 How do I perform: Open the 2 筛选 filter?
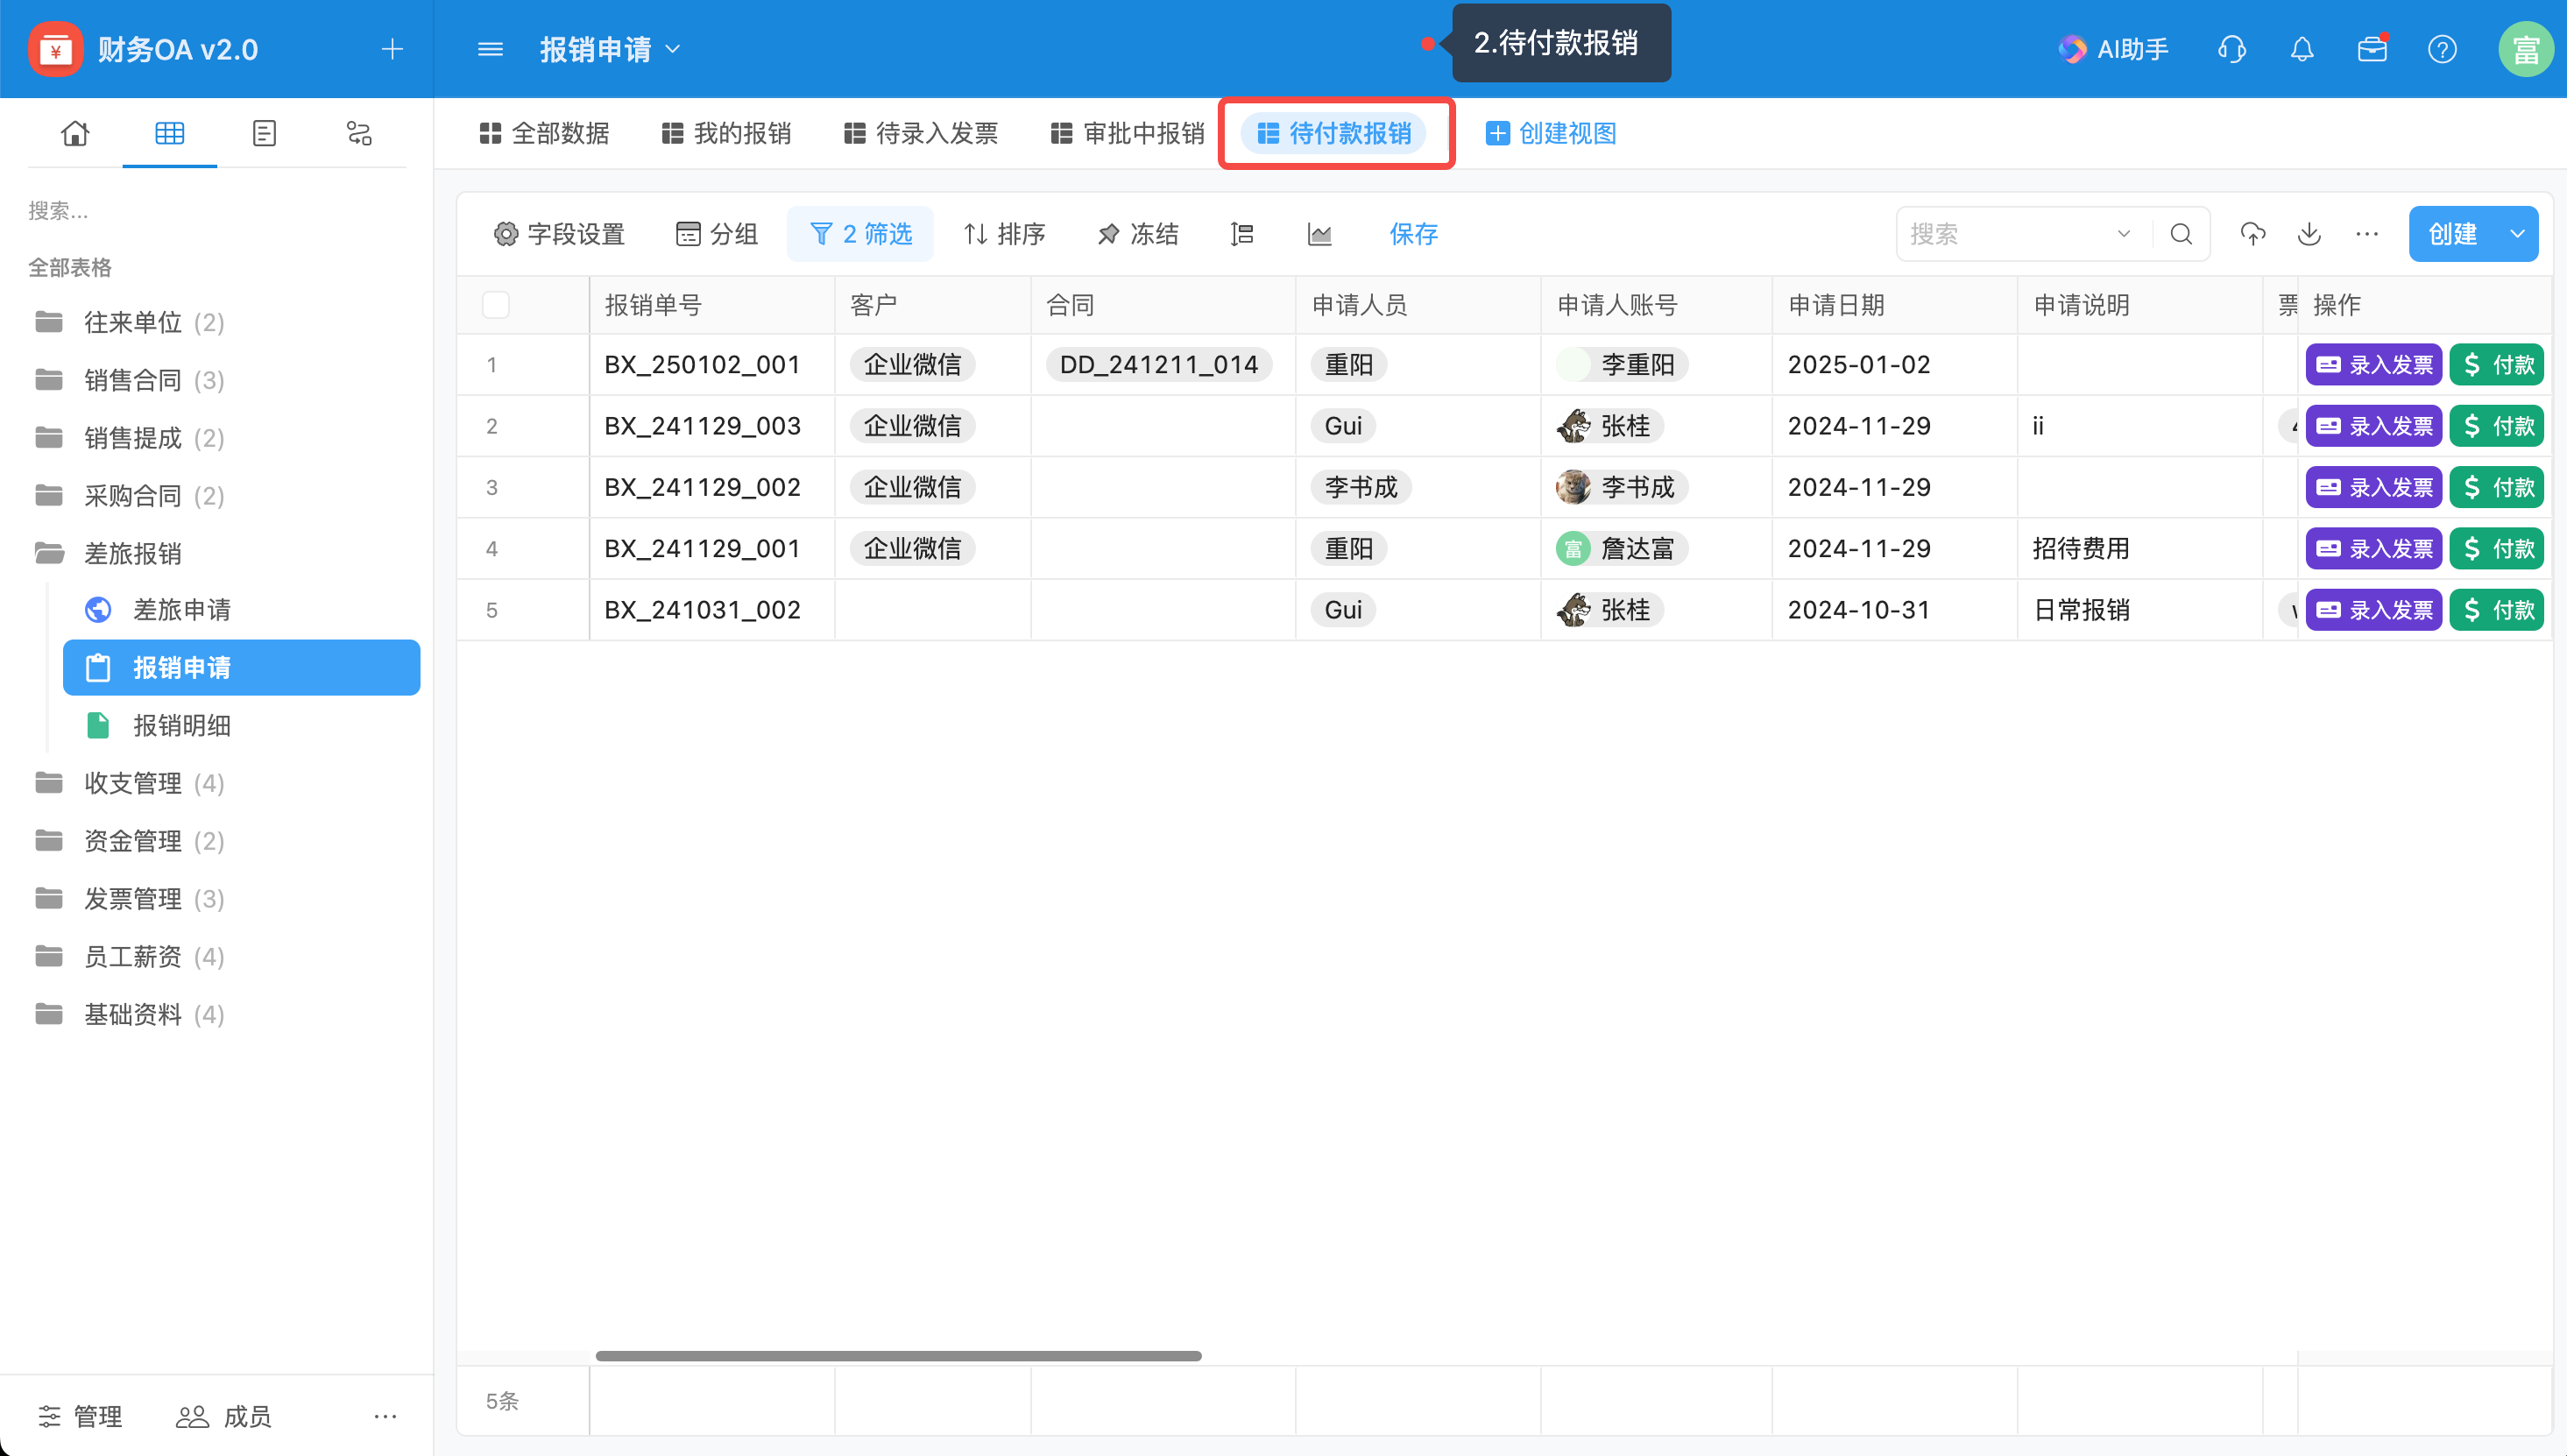860,234
